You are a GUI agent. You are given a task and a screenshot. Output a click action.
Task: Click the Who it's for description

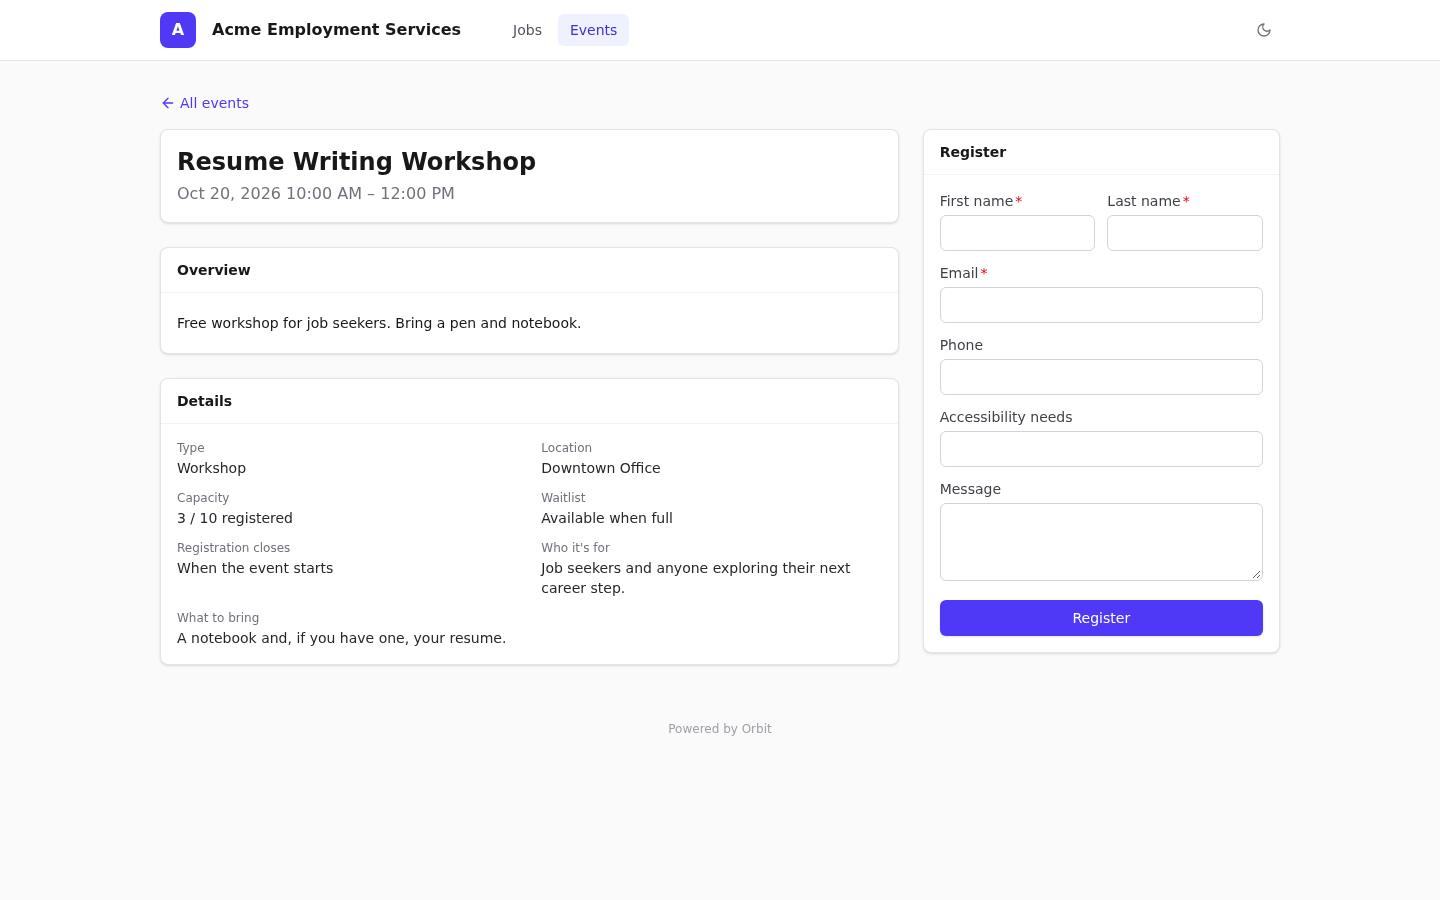click(x=696, y=578)
